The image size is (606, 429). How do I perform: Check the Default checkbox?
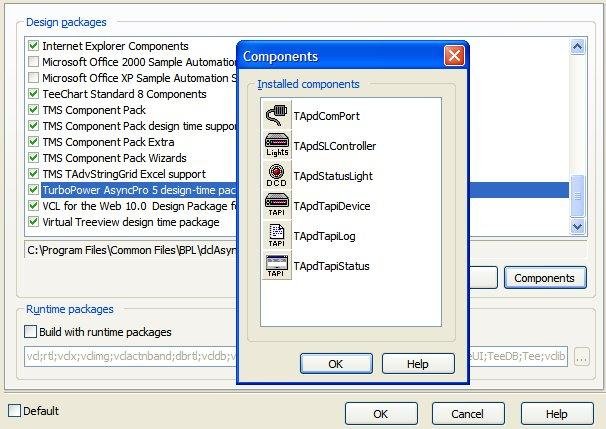14,410
